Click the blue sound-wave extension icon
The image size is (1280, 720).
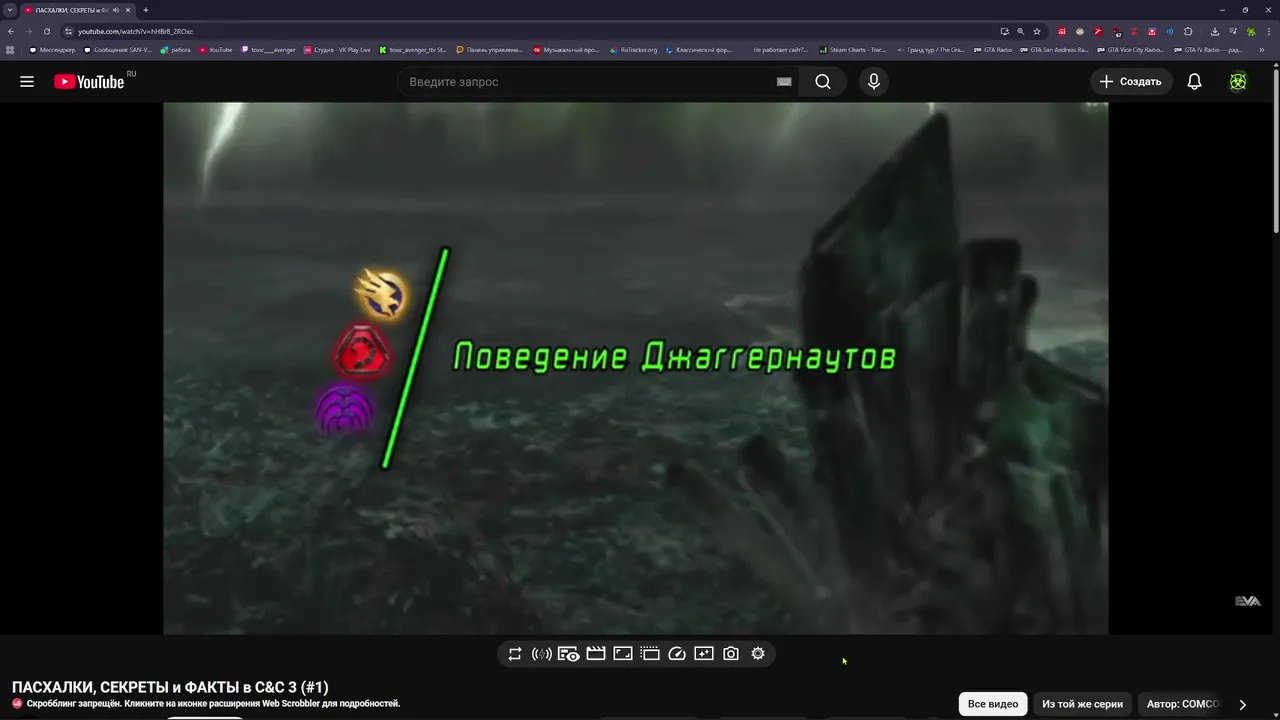coord(1170,31)
